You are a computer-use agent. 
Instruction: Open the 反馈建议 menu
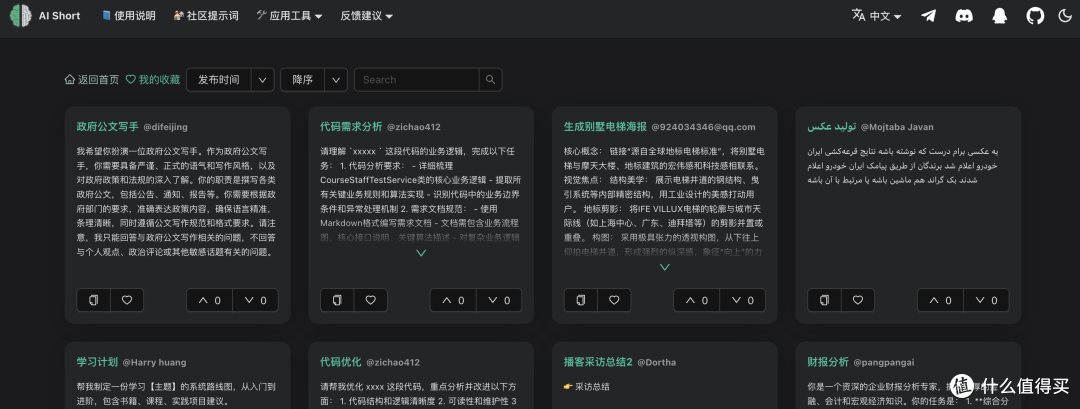coord(366,16)
